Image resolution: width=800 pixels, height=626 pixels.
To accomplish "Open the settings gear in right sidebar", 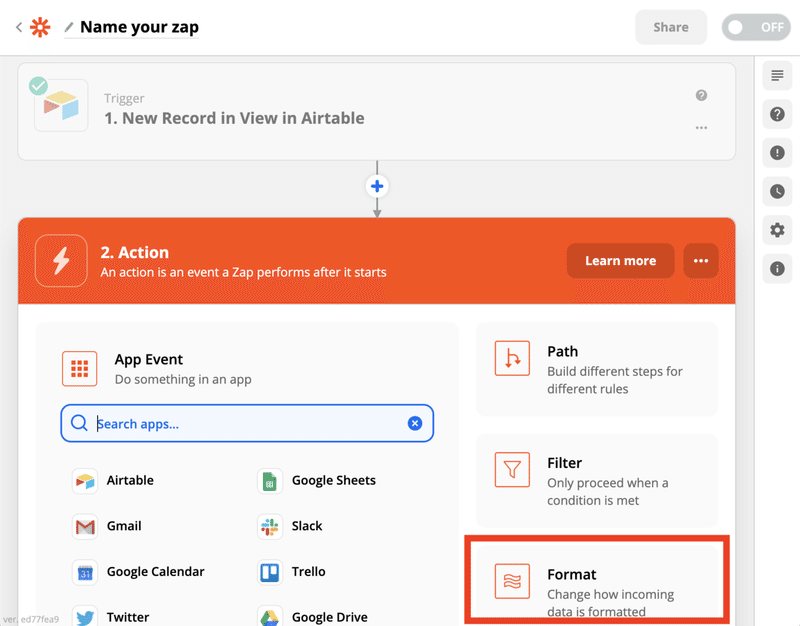I will point(777,230).
